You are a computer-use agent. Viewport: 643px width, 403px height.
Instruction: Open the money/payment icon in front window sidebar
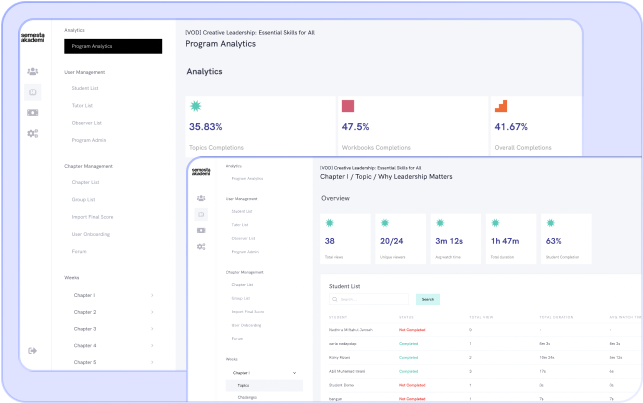201,230
